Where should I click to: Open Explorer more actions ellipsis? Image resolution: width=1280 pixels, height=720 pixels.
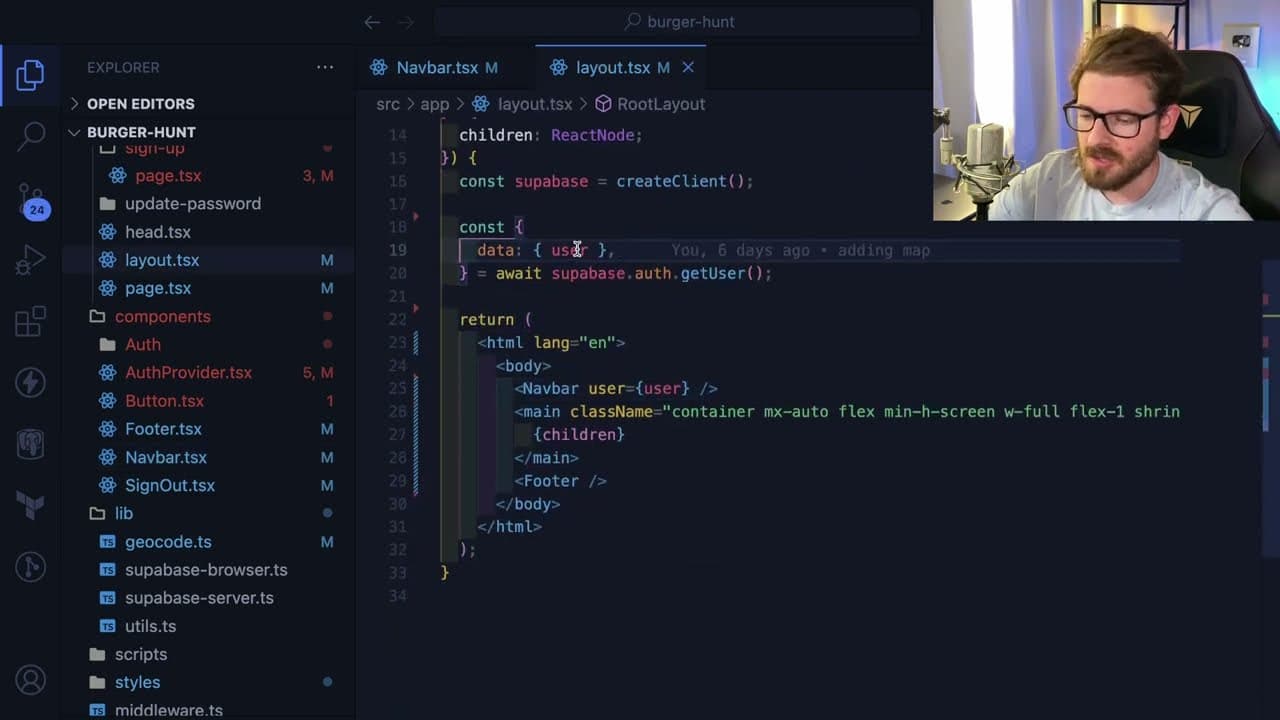pos(325,67)
